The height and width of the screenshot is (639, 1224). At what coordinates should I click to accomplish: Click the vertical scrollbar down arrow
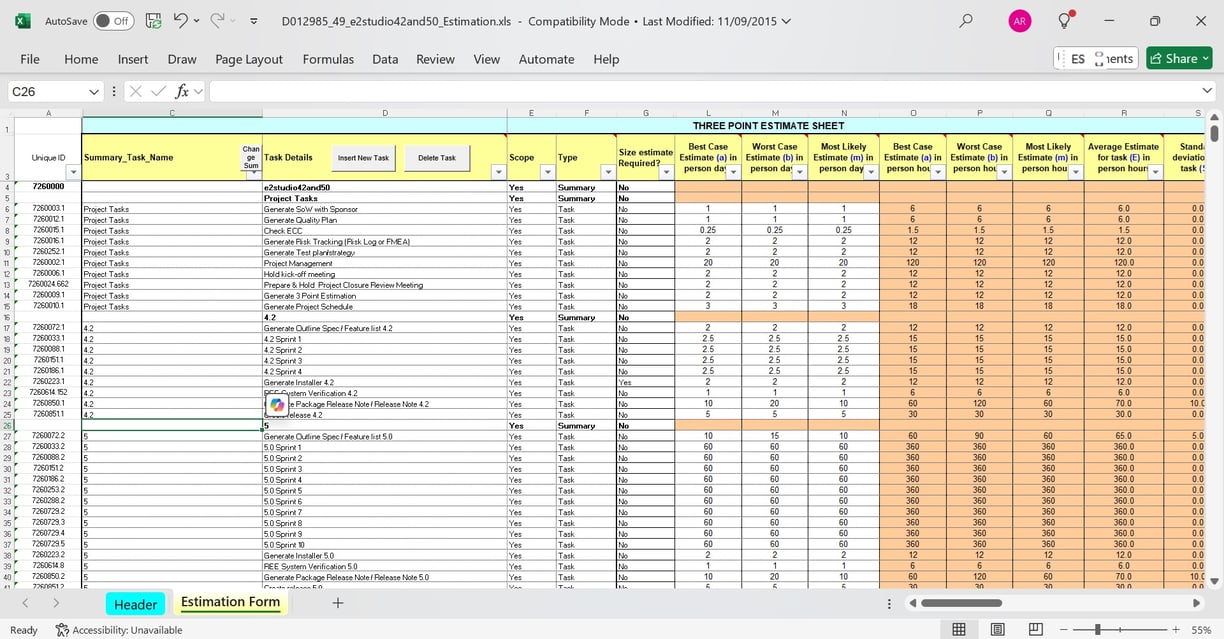pyautogui.click(x=1214, y=581)
